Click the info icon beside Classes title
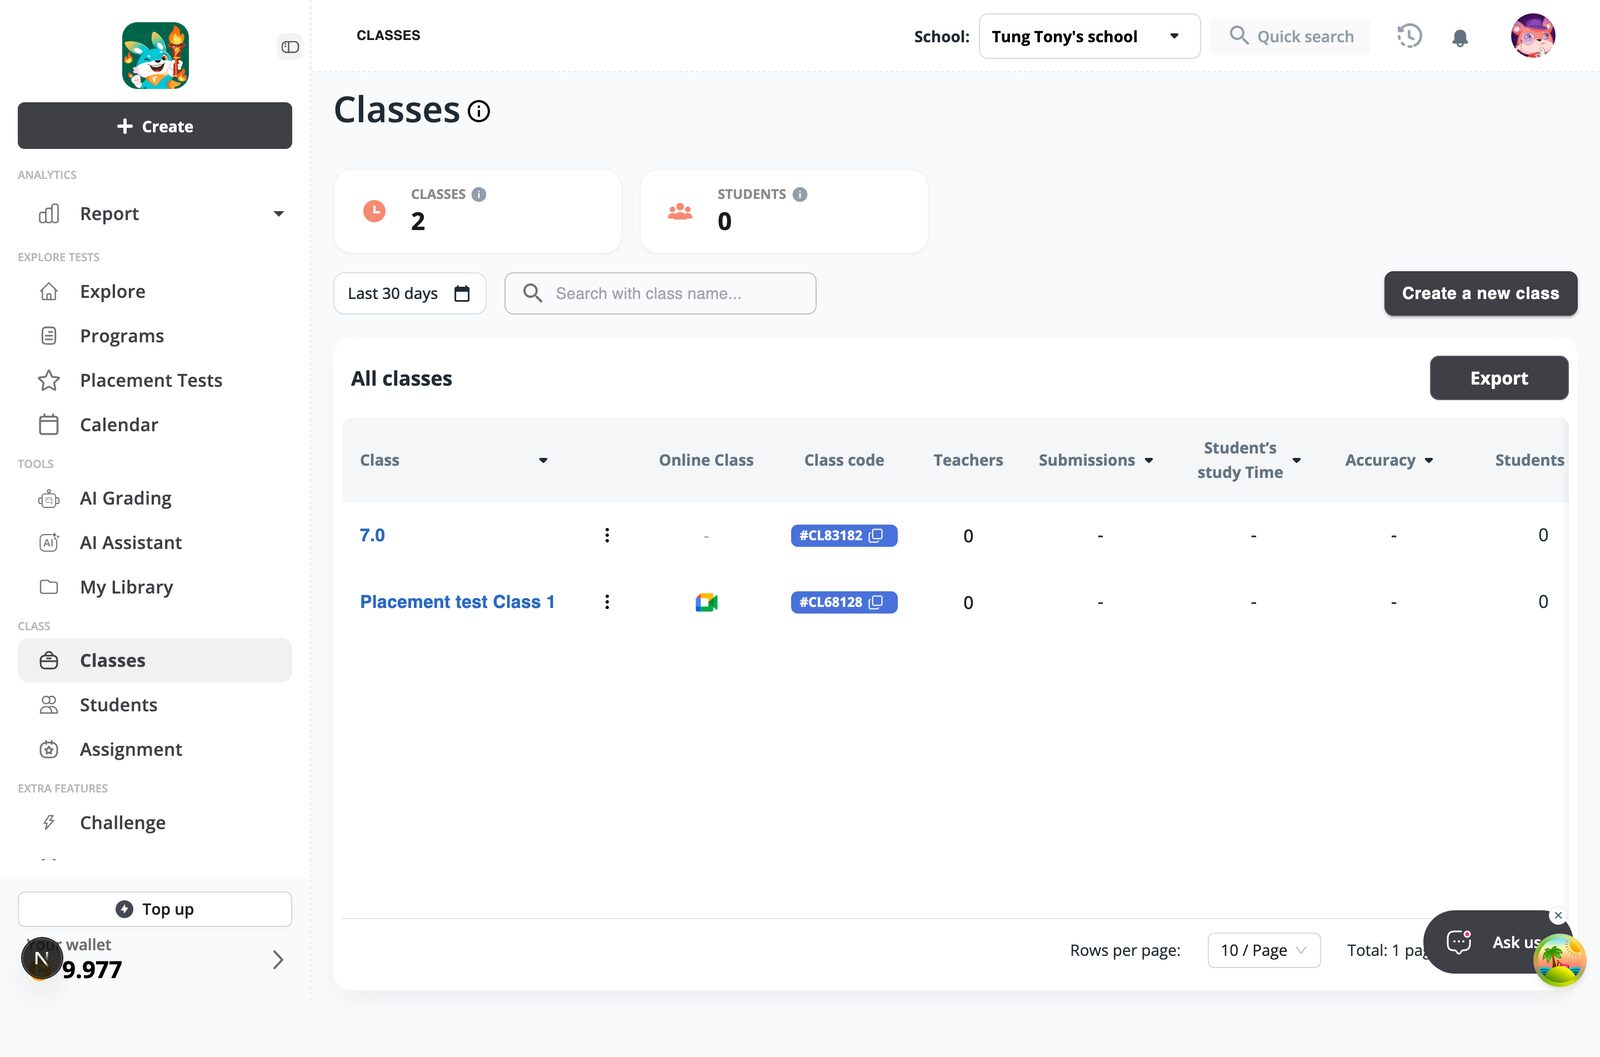The width and height of the screenshot is (1600, 1057). 479,111
